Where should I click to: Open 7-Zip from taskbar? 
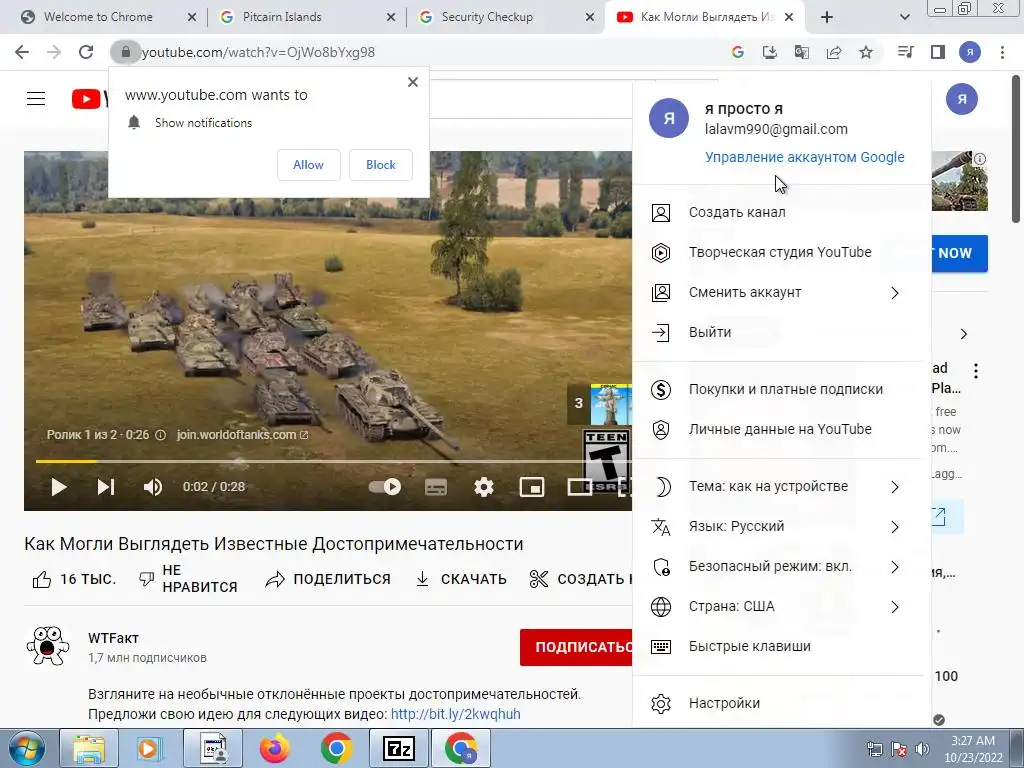(x=399, y=748)
